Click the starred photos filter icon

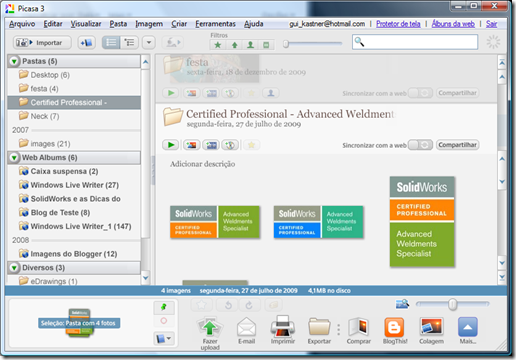(218, 45)
